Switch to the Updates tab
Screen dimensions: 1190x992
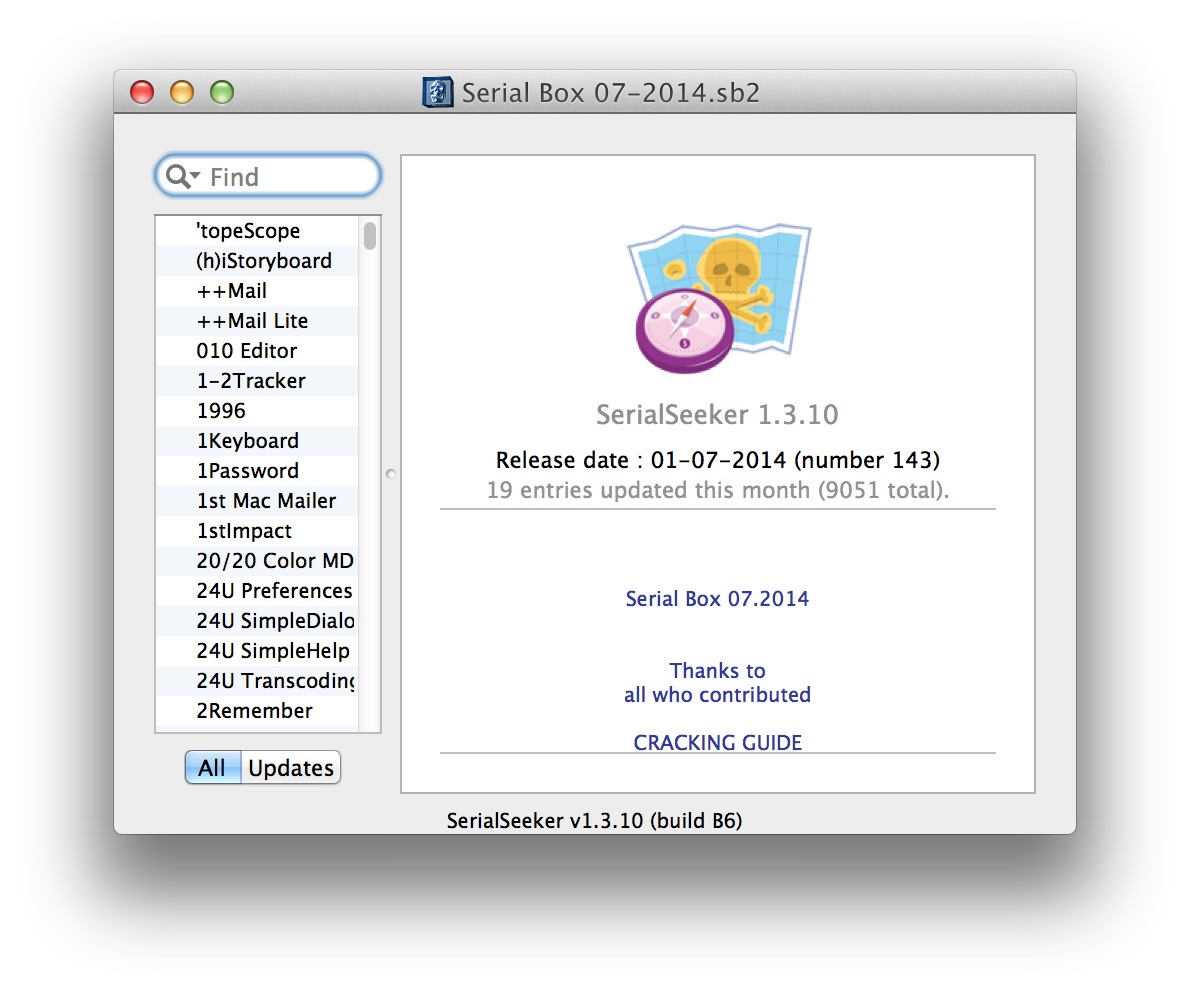tap(291, 767)
